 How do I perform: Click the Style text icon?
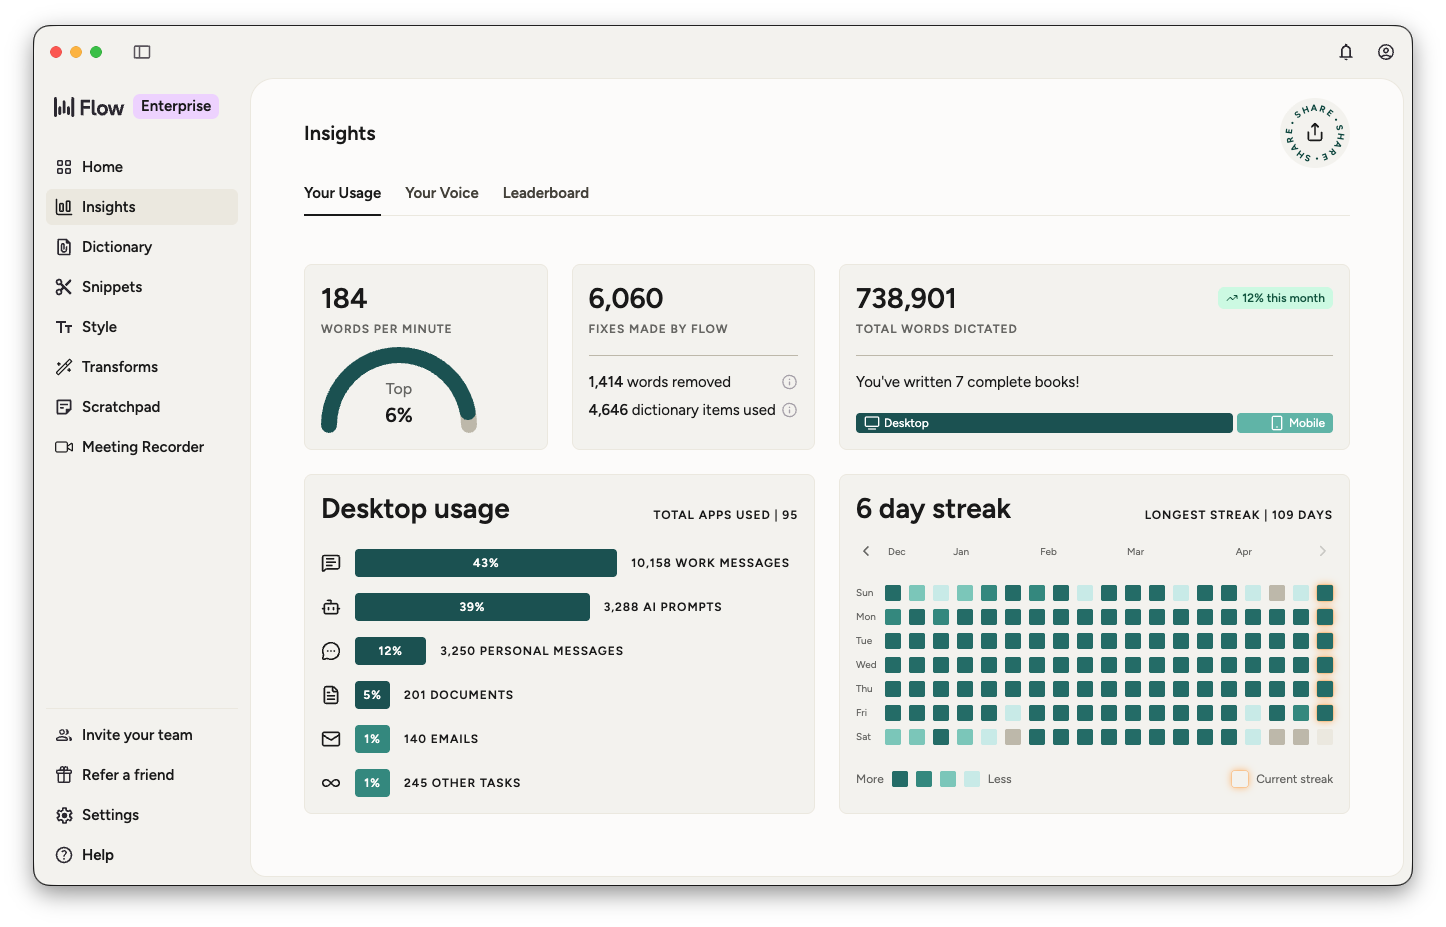click(64, 327)
